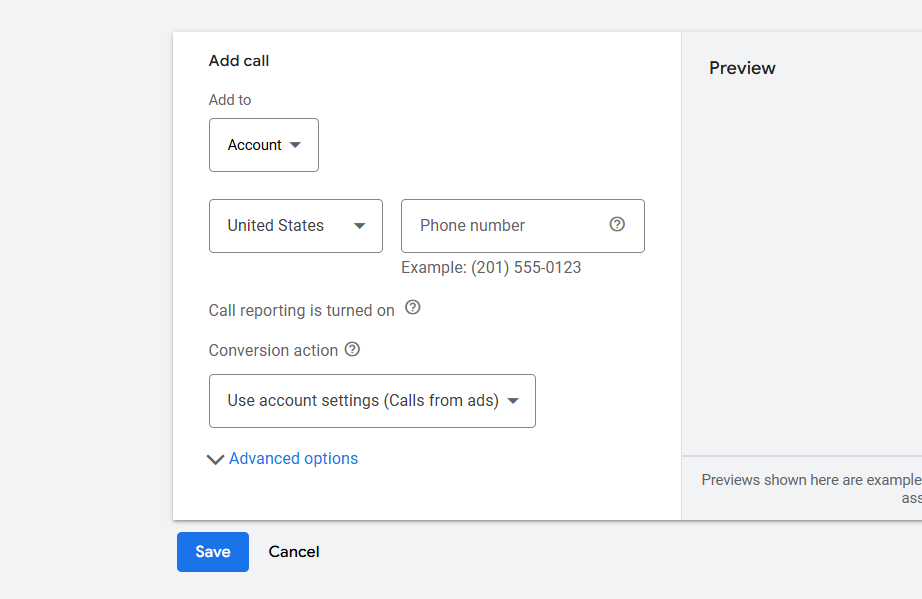The image size is (922, 599).
Task: Click arrow on Use account settings dropdown
Action: tap(513, 401)
